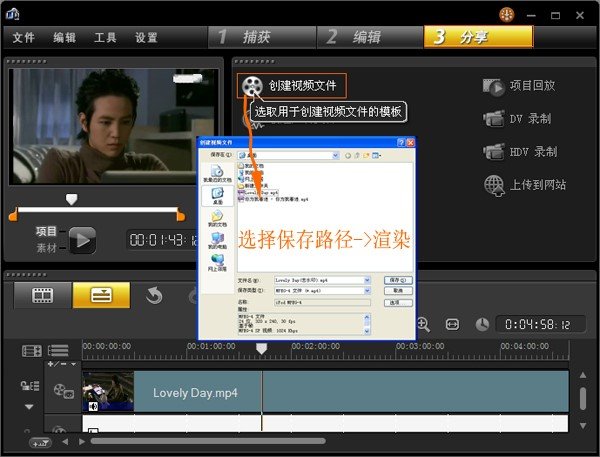This screenshot has width=600, height=457.
Task: Click the undo arrow in timeline toolbar
Action: coord(154,295)
